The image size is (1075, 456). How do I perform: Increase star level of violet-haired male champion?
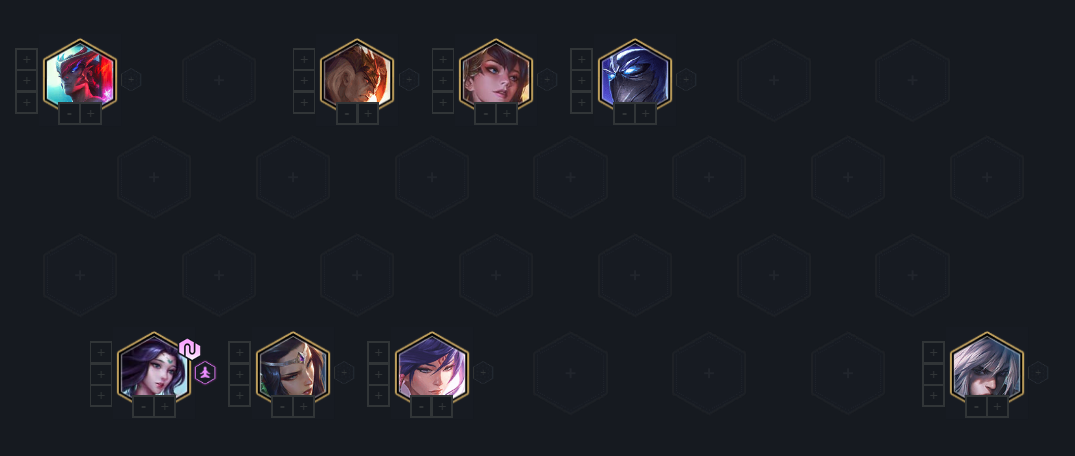point(442,407)
